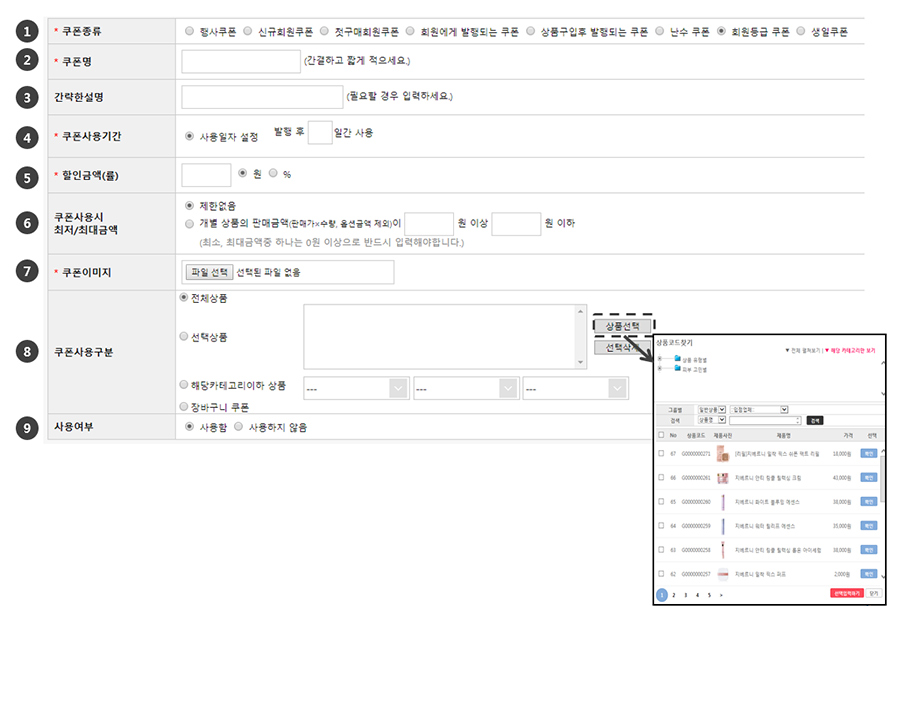Viewport: 900px width, 705px height.
Task: Click the 상품선택 button
Action: 622,326
